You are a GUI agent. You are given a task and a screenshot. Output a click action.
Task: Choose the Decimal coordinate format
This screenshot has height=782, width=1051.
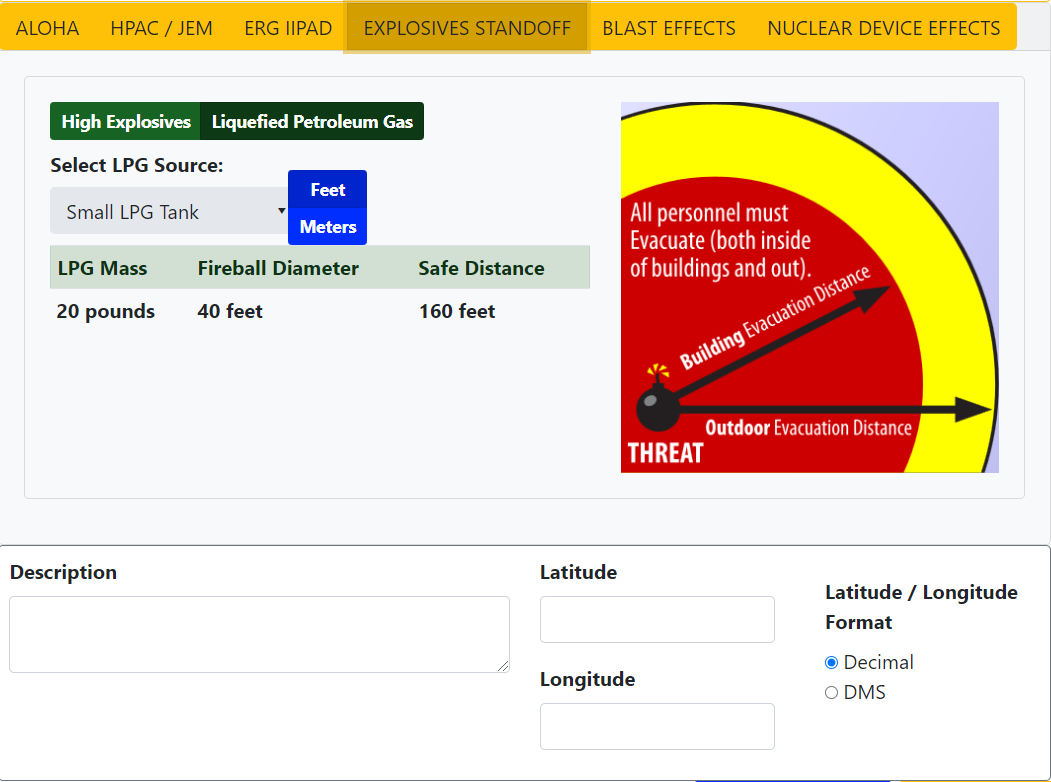[831, 663]
